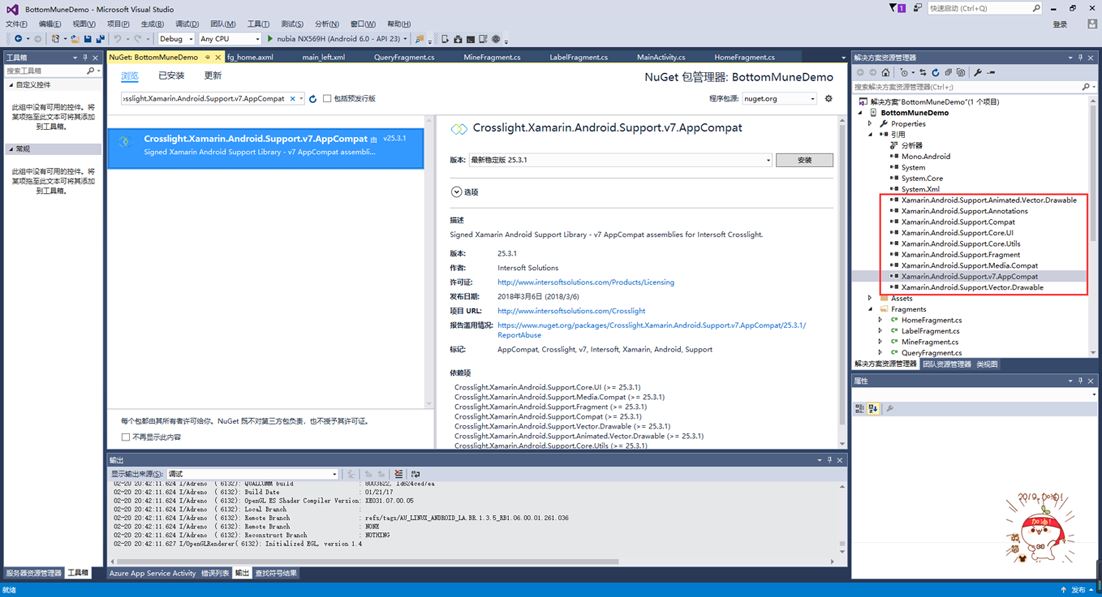
Task: Open the Debug configuration dropdown
Action: point(176,39)
